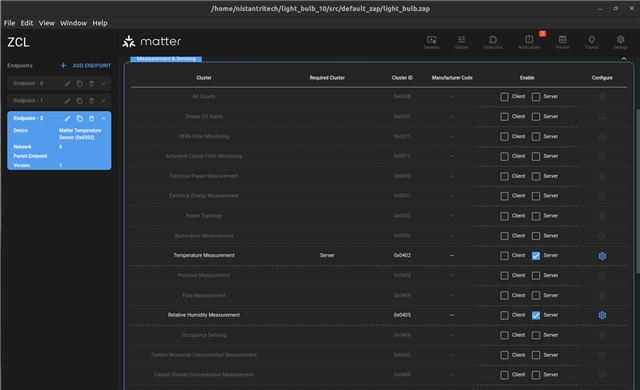Click cluster ID 0x0402
The image size is (640, 390).
coord(402,255)
